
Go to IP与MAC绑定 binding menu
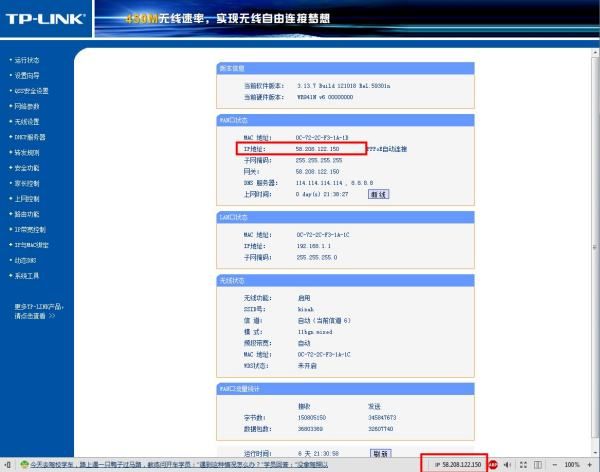coord(31,245)
